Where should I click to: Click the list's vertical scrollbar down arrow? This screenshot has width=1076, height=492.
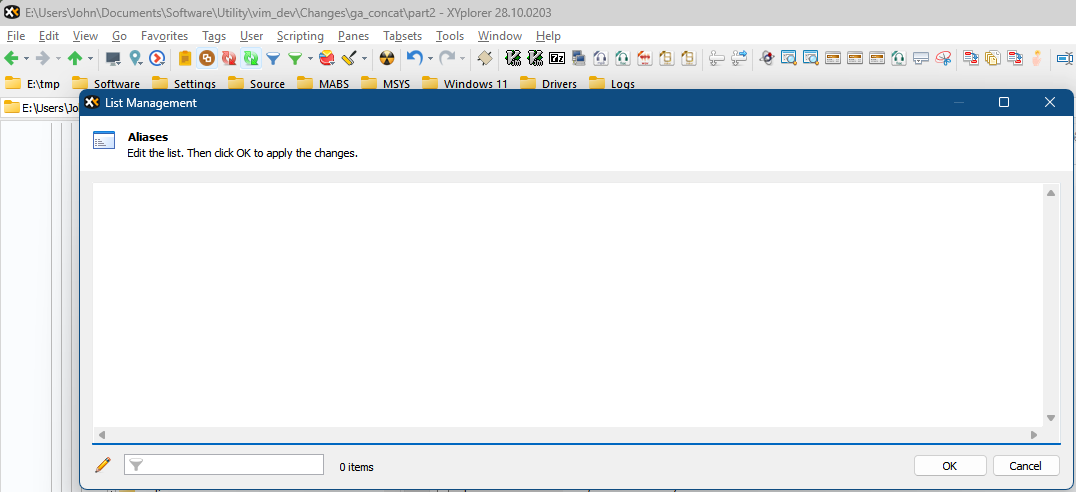click(x=1051, y=418)
